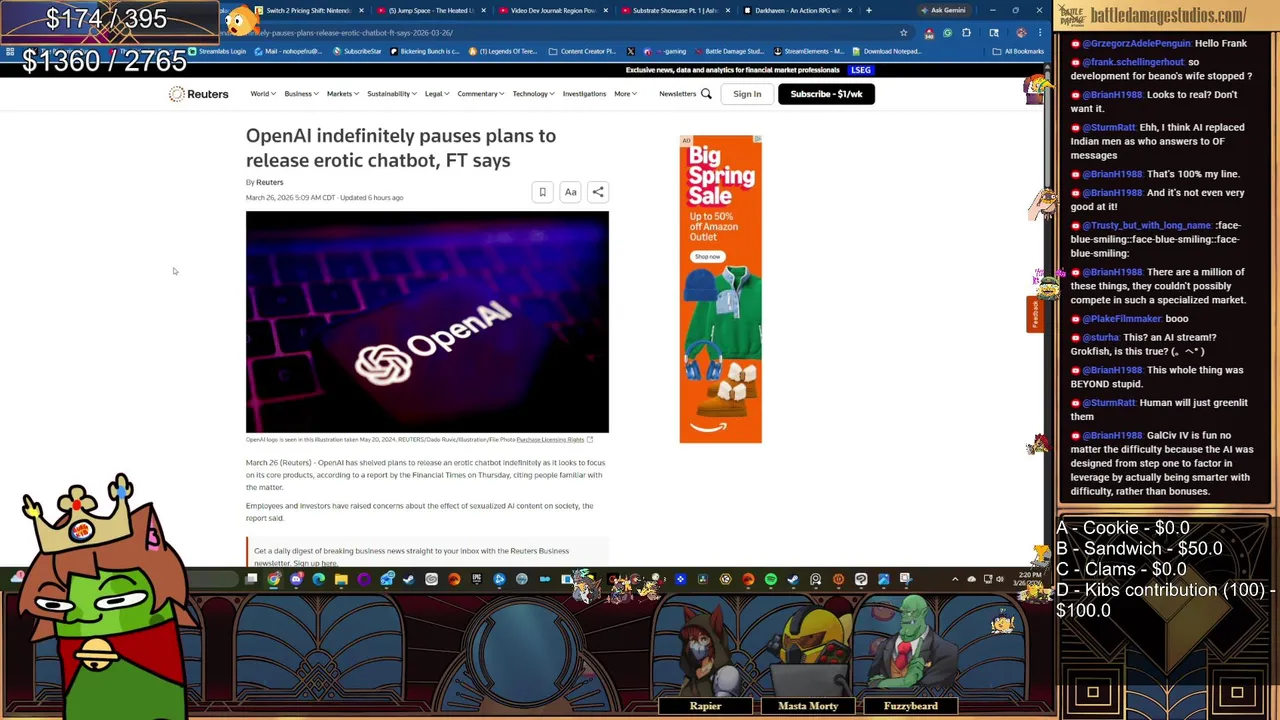The image size is (1280, 720).
Task: Open the Sign up here newsletter link
Action: coord(315,563)
